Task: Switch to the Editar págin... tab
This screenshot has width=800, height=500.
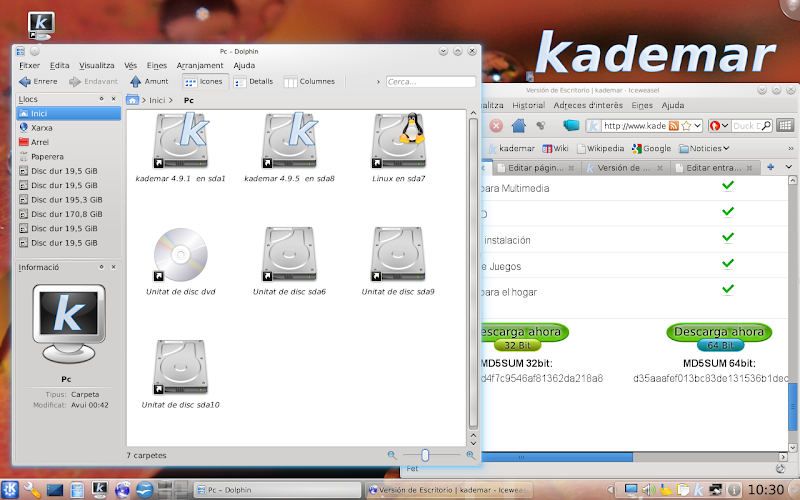Action: click(536, 167)
